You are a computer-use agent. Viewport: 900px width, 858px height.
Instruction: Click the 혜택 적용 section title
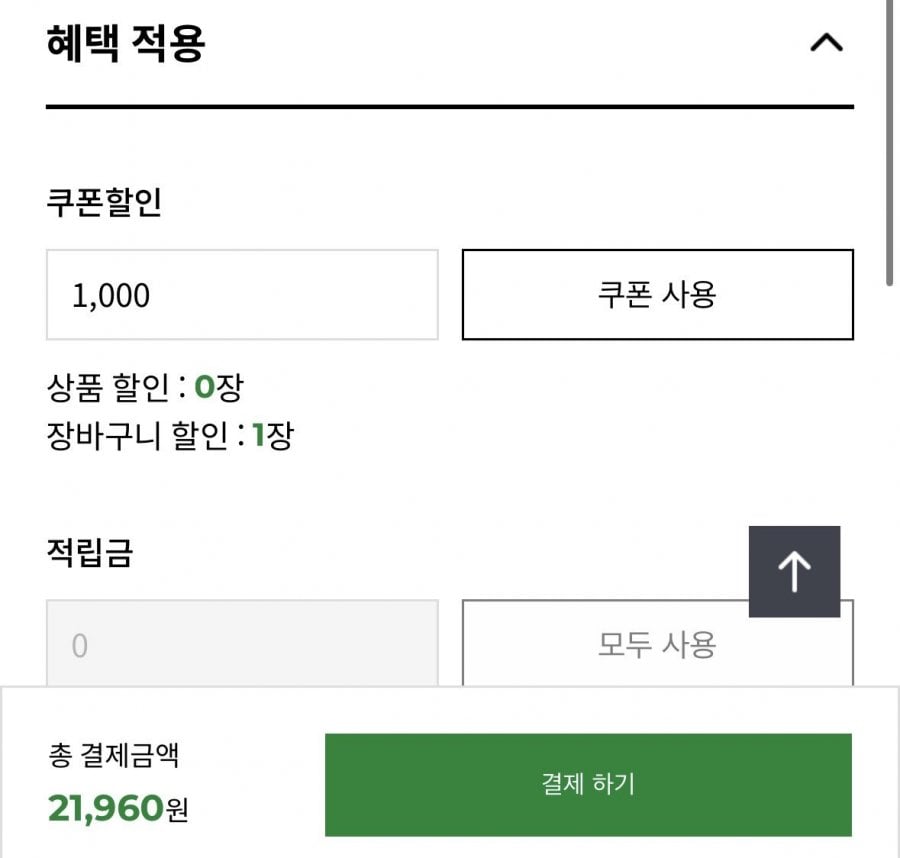pos(125,44)
